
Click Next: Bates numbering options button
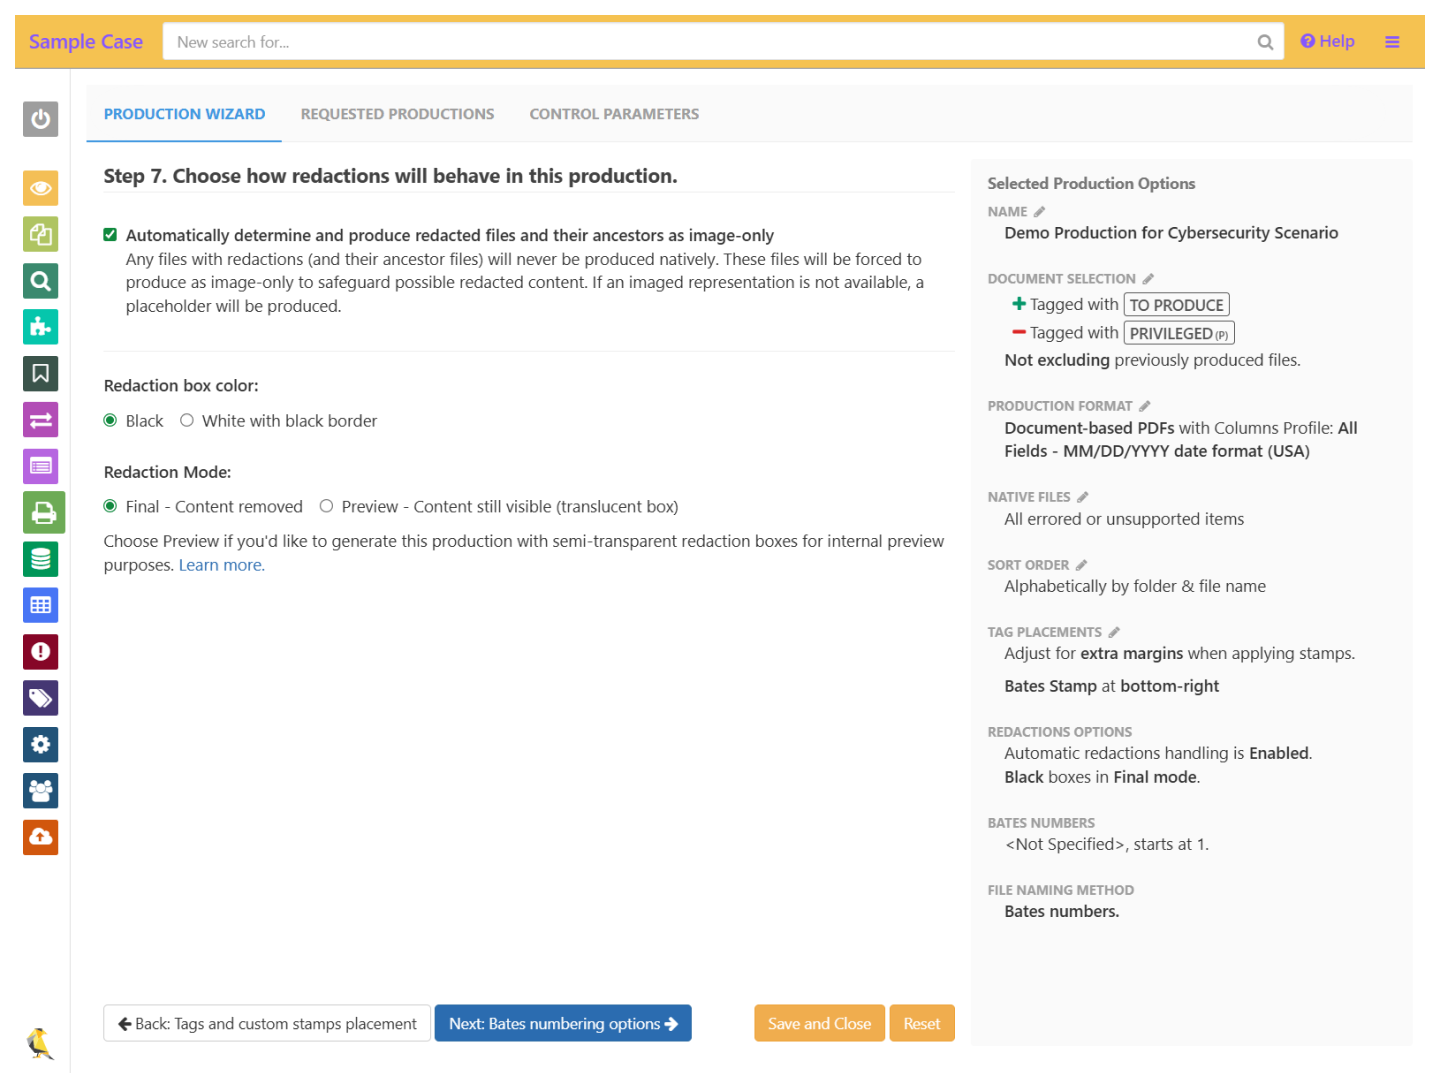[563, 1023]
